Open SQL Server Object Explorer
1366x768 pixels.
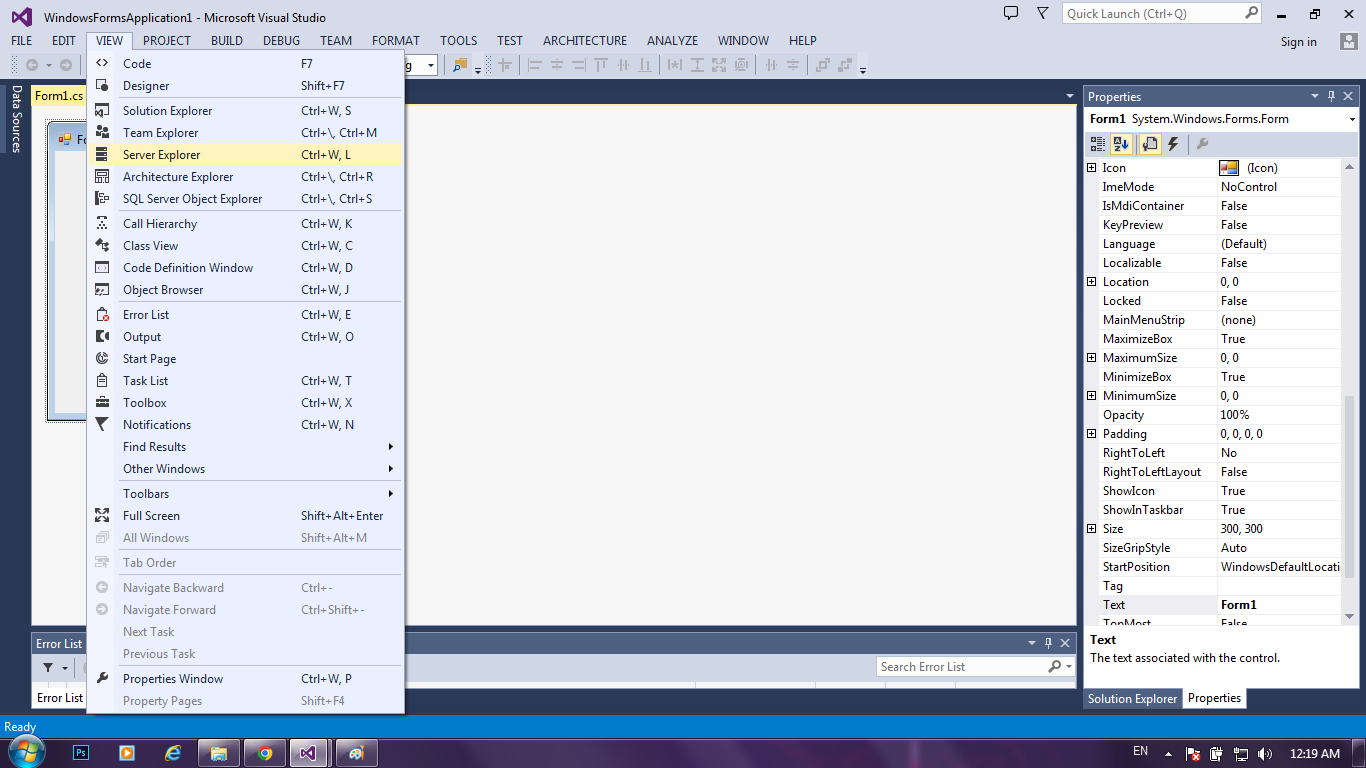point(245,199)
